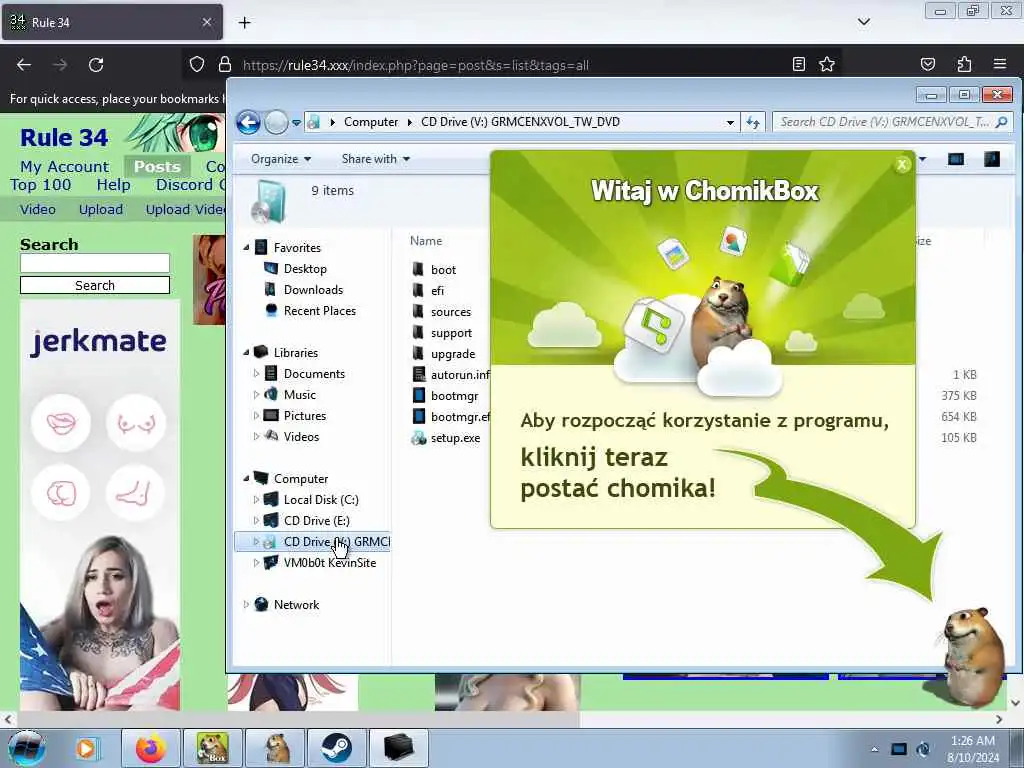The image size is (1024, 768).
Task: Click the webpage Search button
Action: [95, 285]
